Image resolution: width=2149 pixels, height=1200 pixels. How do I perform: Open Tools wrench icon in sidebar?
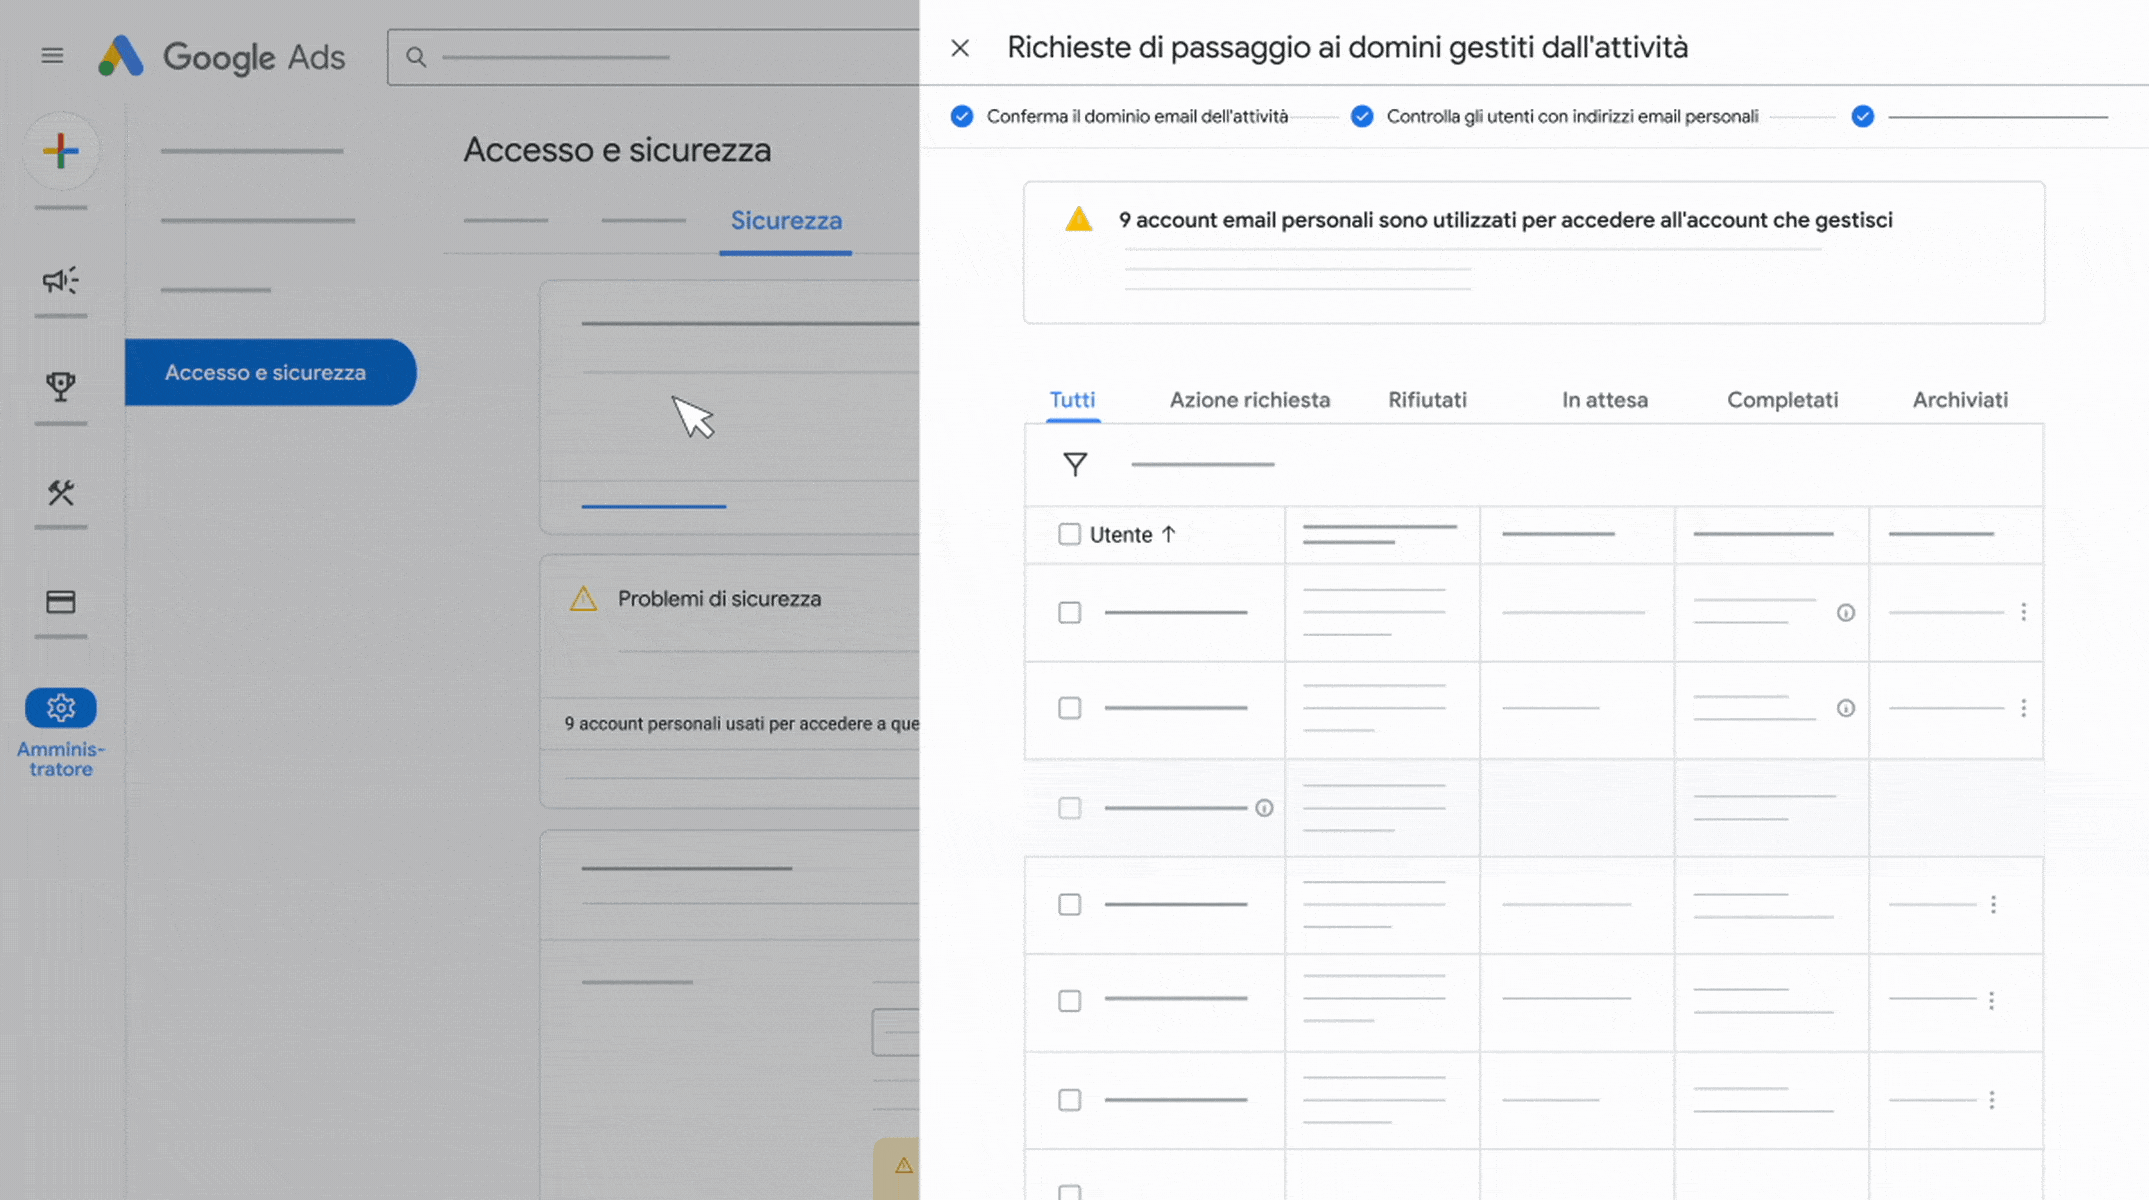pos(60,492)
